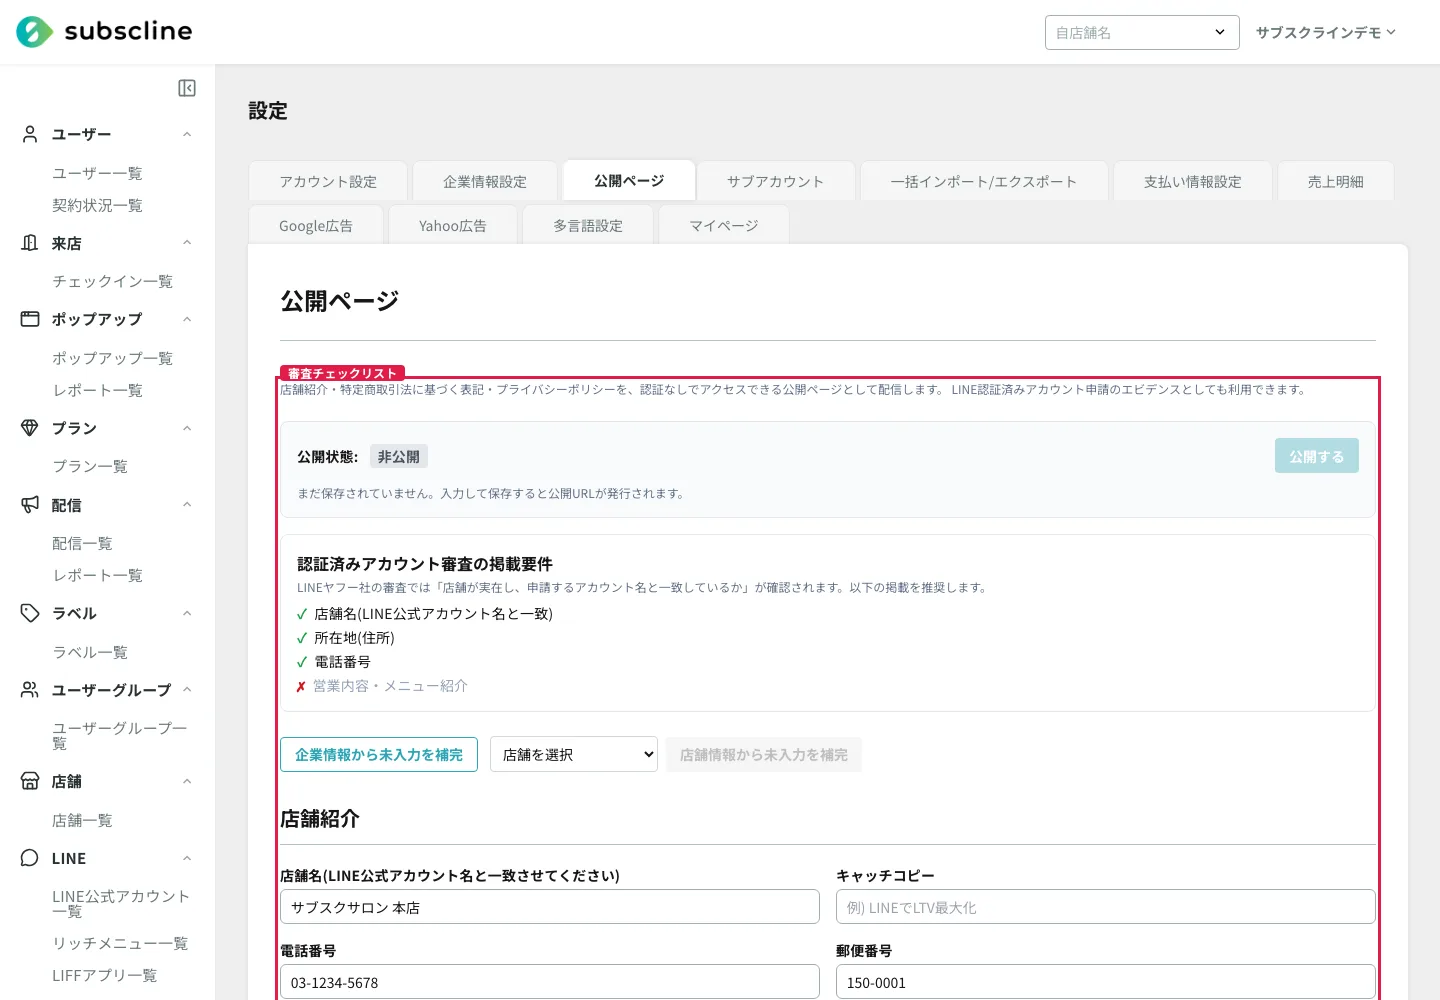The image size is (1440, 1000).
Task: Click the LINE chat bubble icon in sidebar
Action: click(30, 858)
